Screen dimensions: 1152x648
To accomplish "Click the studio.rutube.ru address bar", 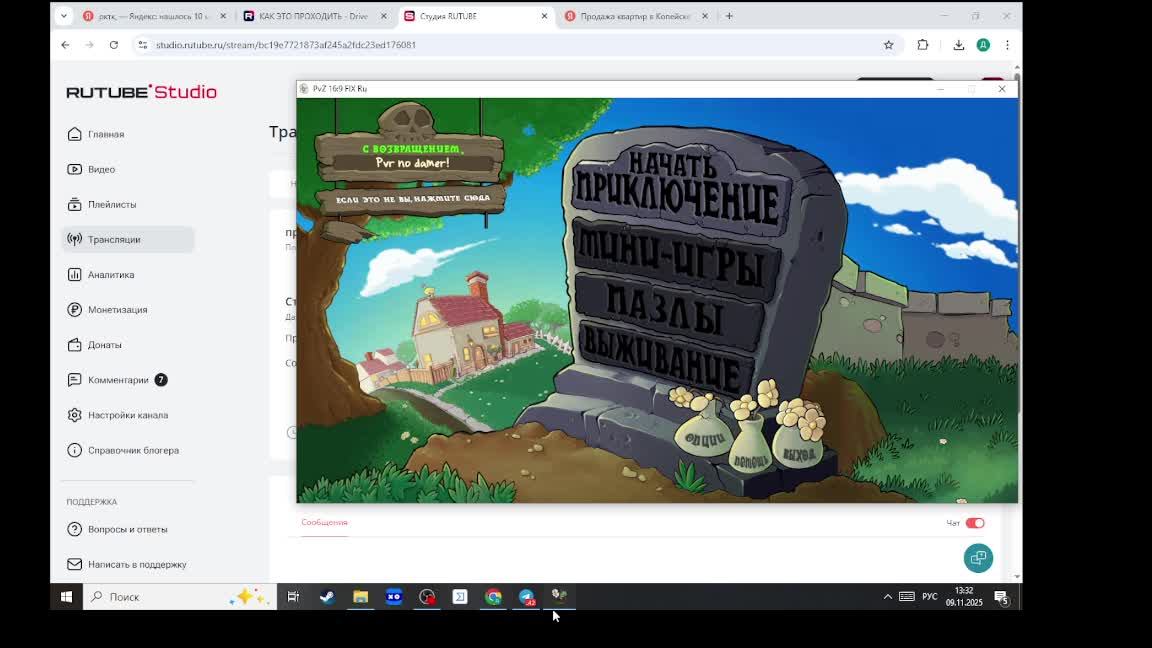I will 514,45.
